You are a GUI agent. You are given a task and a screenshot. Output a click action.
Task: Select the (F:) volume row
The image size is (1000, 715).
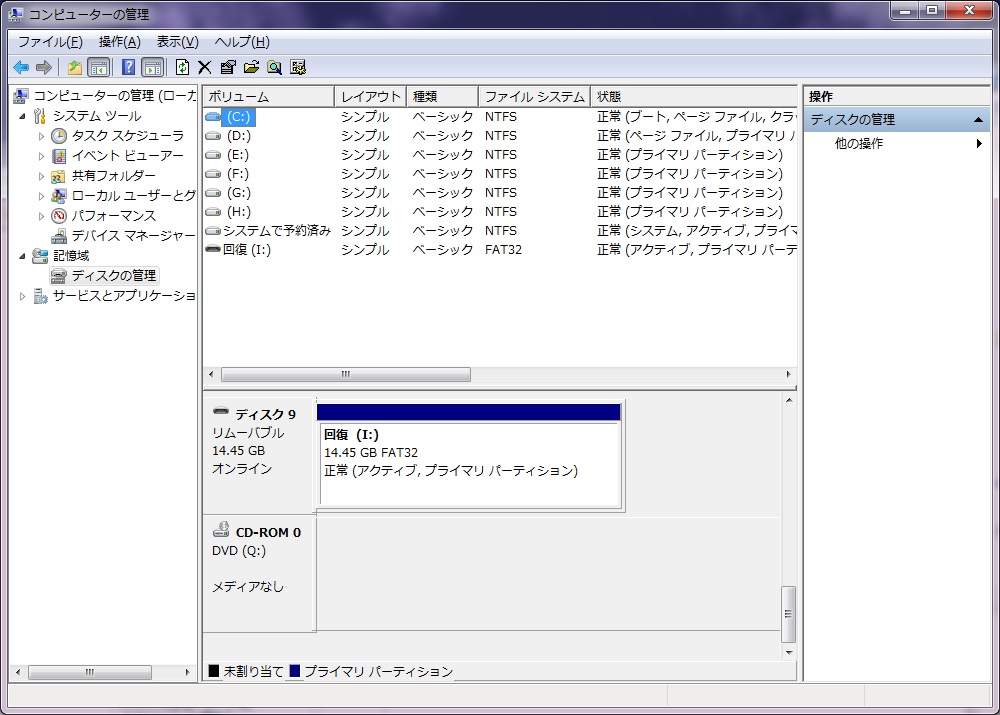(x=500, y=173)
